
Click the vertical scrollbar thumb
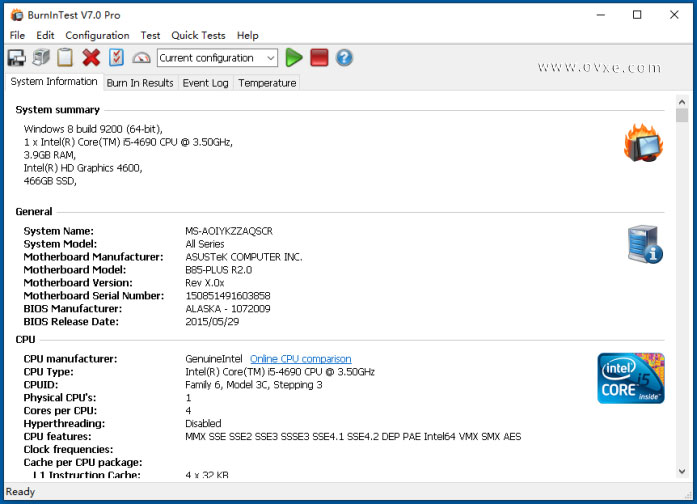[682, 115]
